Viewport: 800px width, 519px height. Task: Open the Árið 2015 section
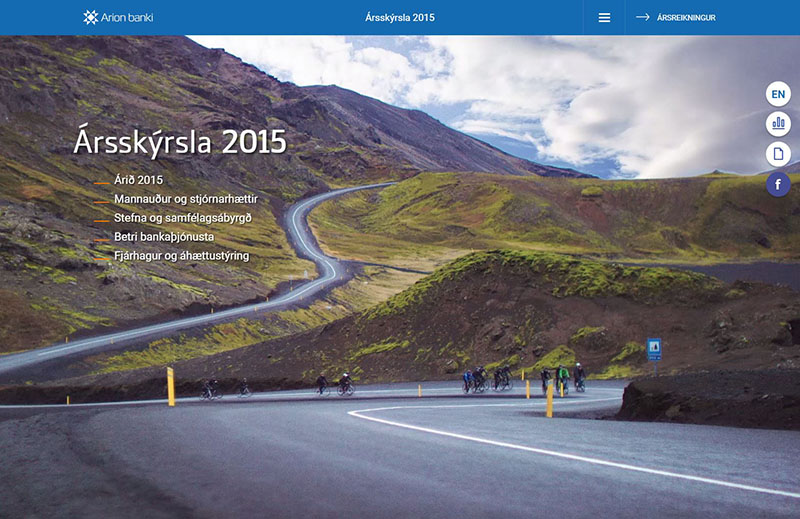(138, 180)
